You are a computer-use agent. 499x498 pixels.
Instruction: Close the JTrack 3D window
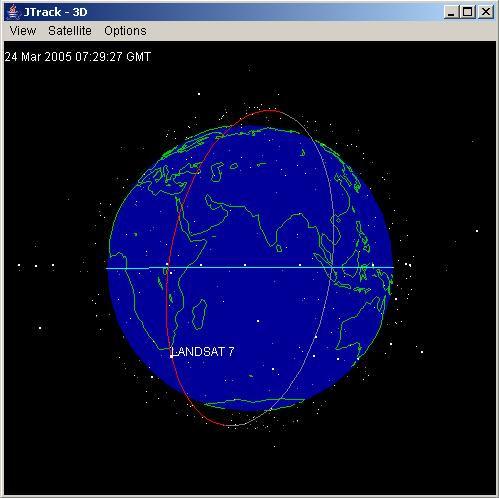486,12
